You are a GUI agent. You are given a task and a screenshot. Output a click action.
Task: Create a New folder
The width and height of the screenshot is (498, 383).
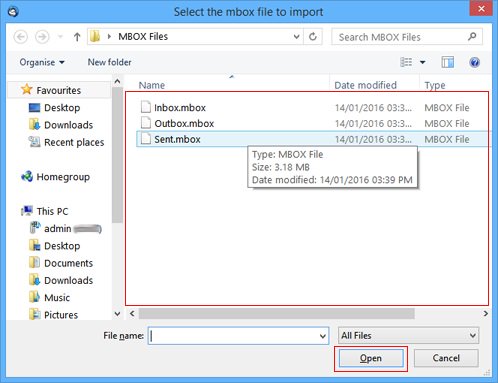click(x=109, y=62)
